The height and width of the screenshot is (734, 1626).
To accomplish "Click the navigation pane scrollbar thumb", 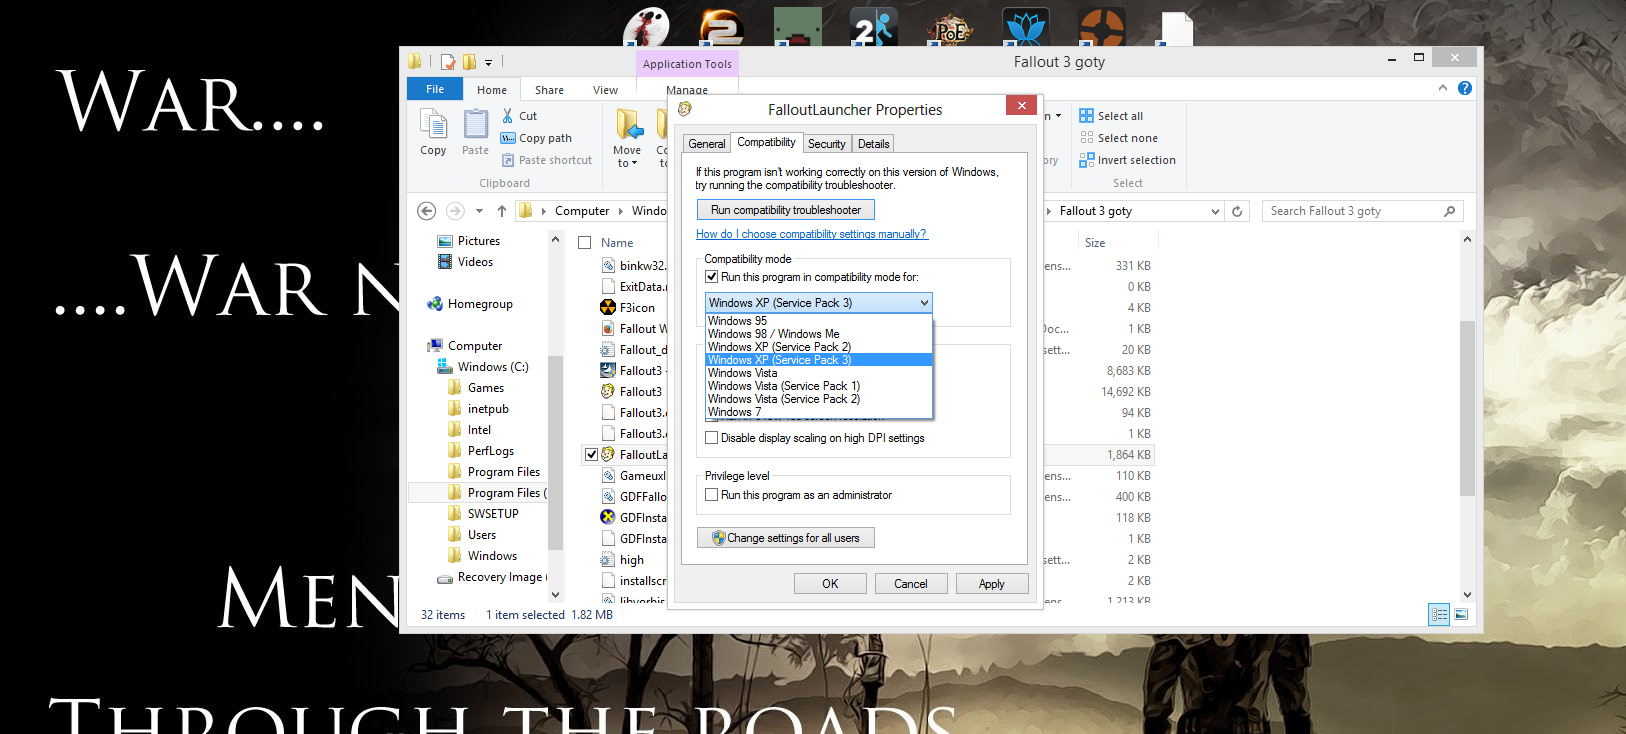I will [x=555, y=452].
